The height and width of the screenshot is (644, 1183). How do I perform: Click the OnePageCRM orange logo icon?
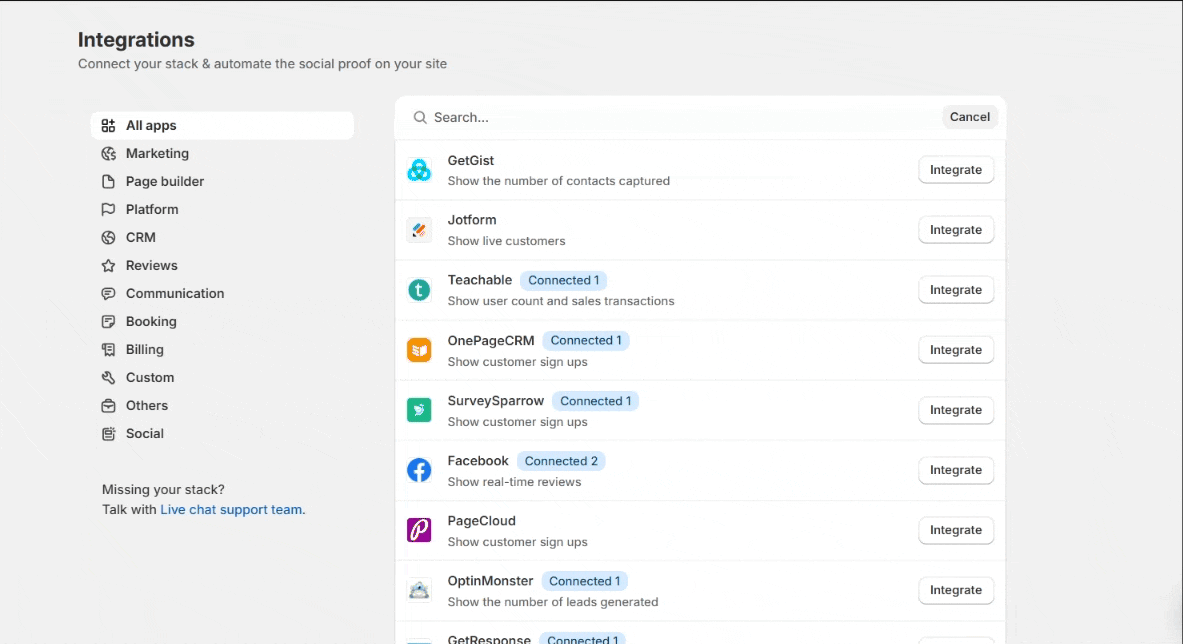pos(419,350)
